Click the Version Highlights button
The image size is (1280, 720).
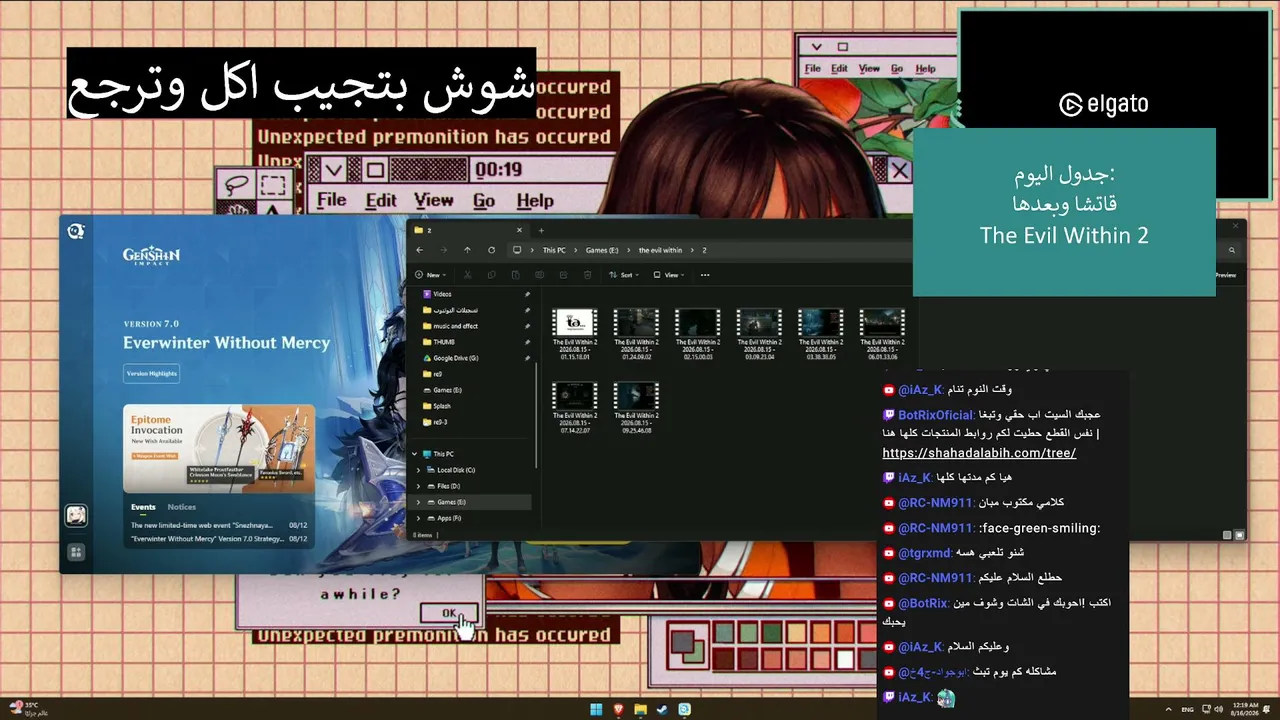tap(152, 373)
